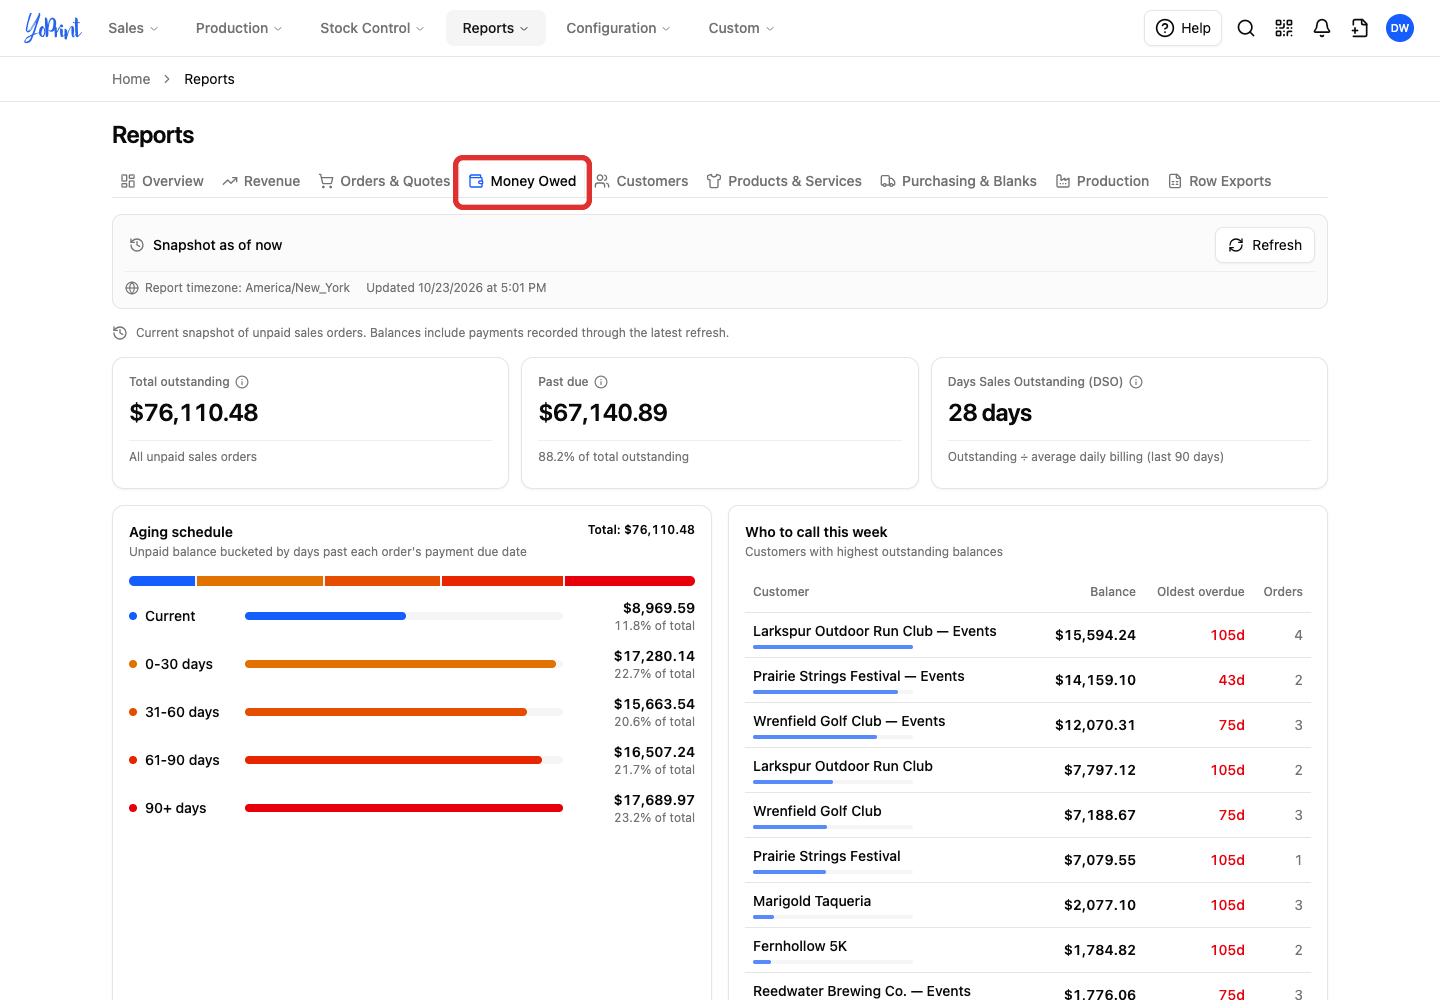Click the $67,140.89 past due amount

point(603,413)
